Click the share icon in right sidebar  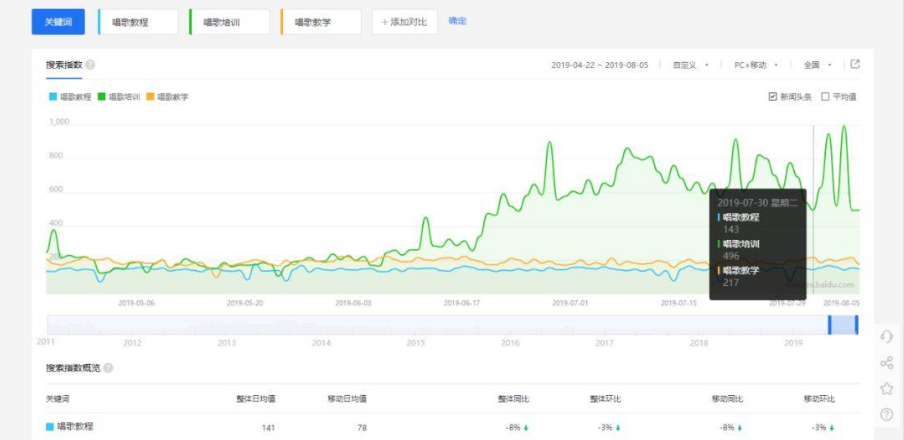point(886,363)
